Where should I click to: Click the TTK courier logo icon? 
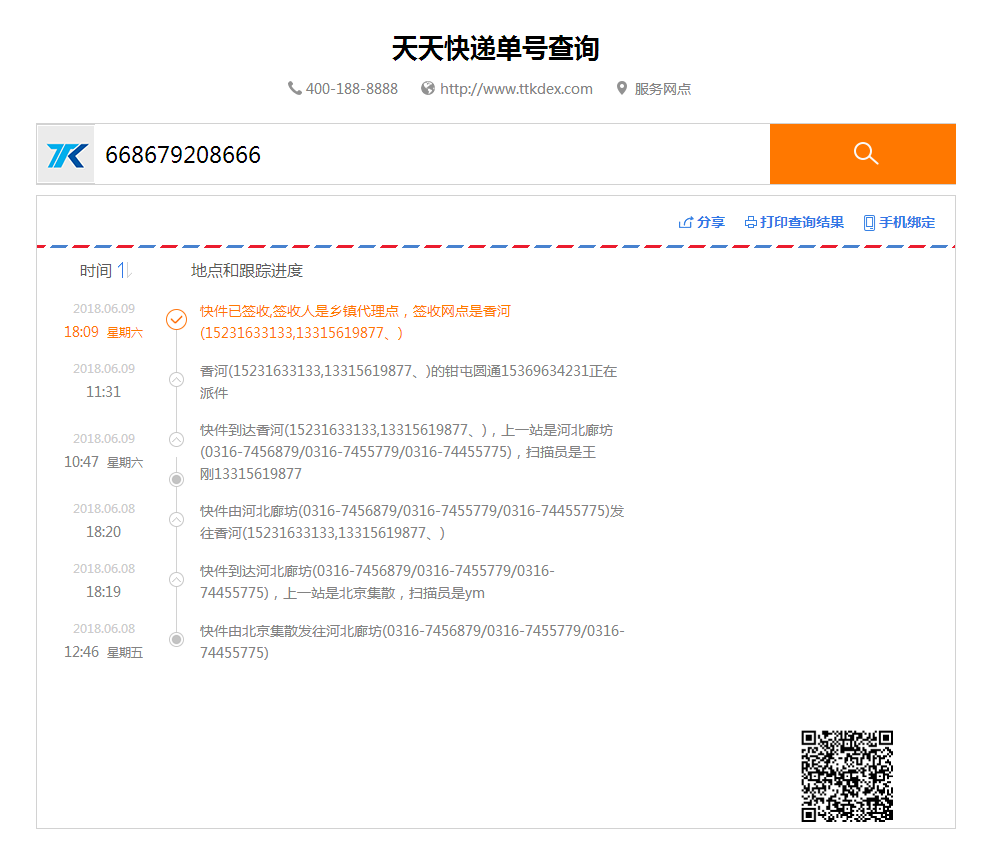click(67, 155)
